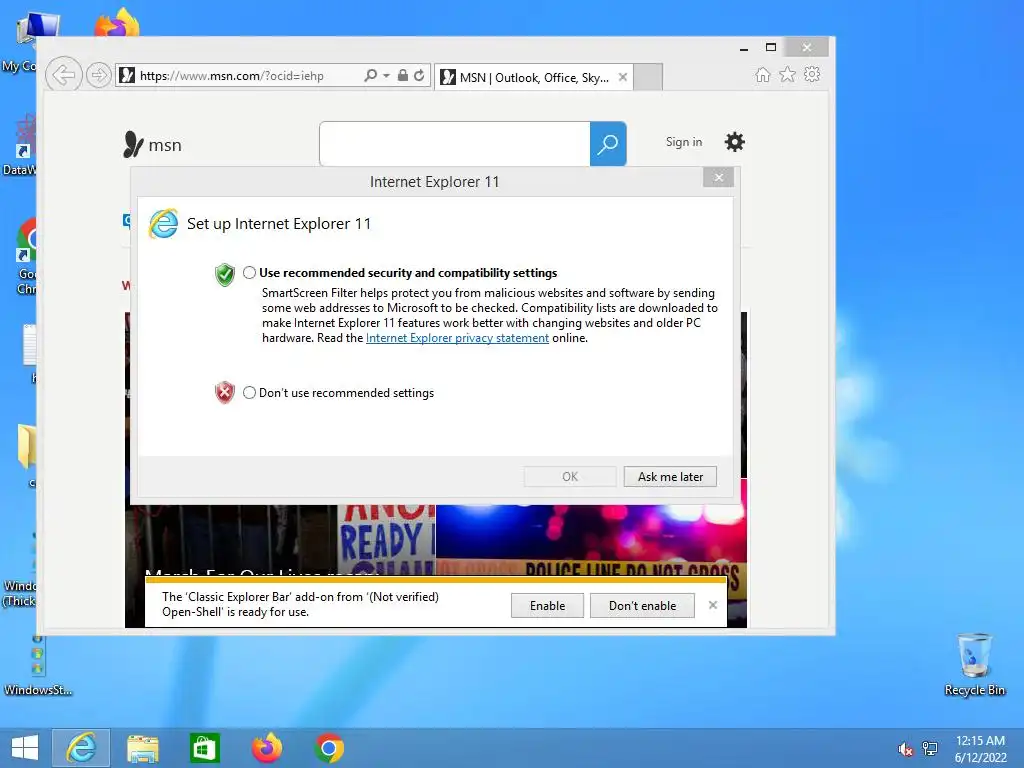1024x768 pixels.
Task: Open Favorites with the star icon
Action: pos(788,74)
